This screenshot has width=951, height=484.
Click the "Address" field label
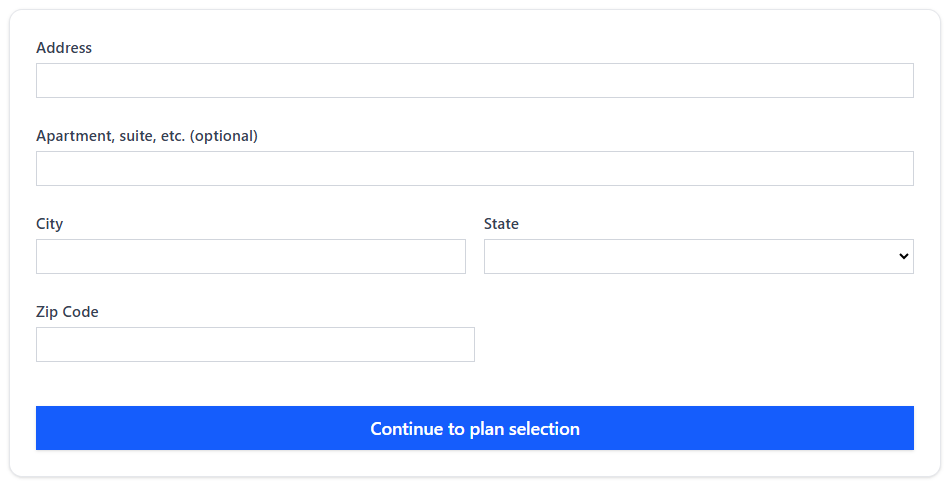64,48
